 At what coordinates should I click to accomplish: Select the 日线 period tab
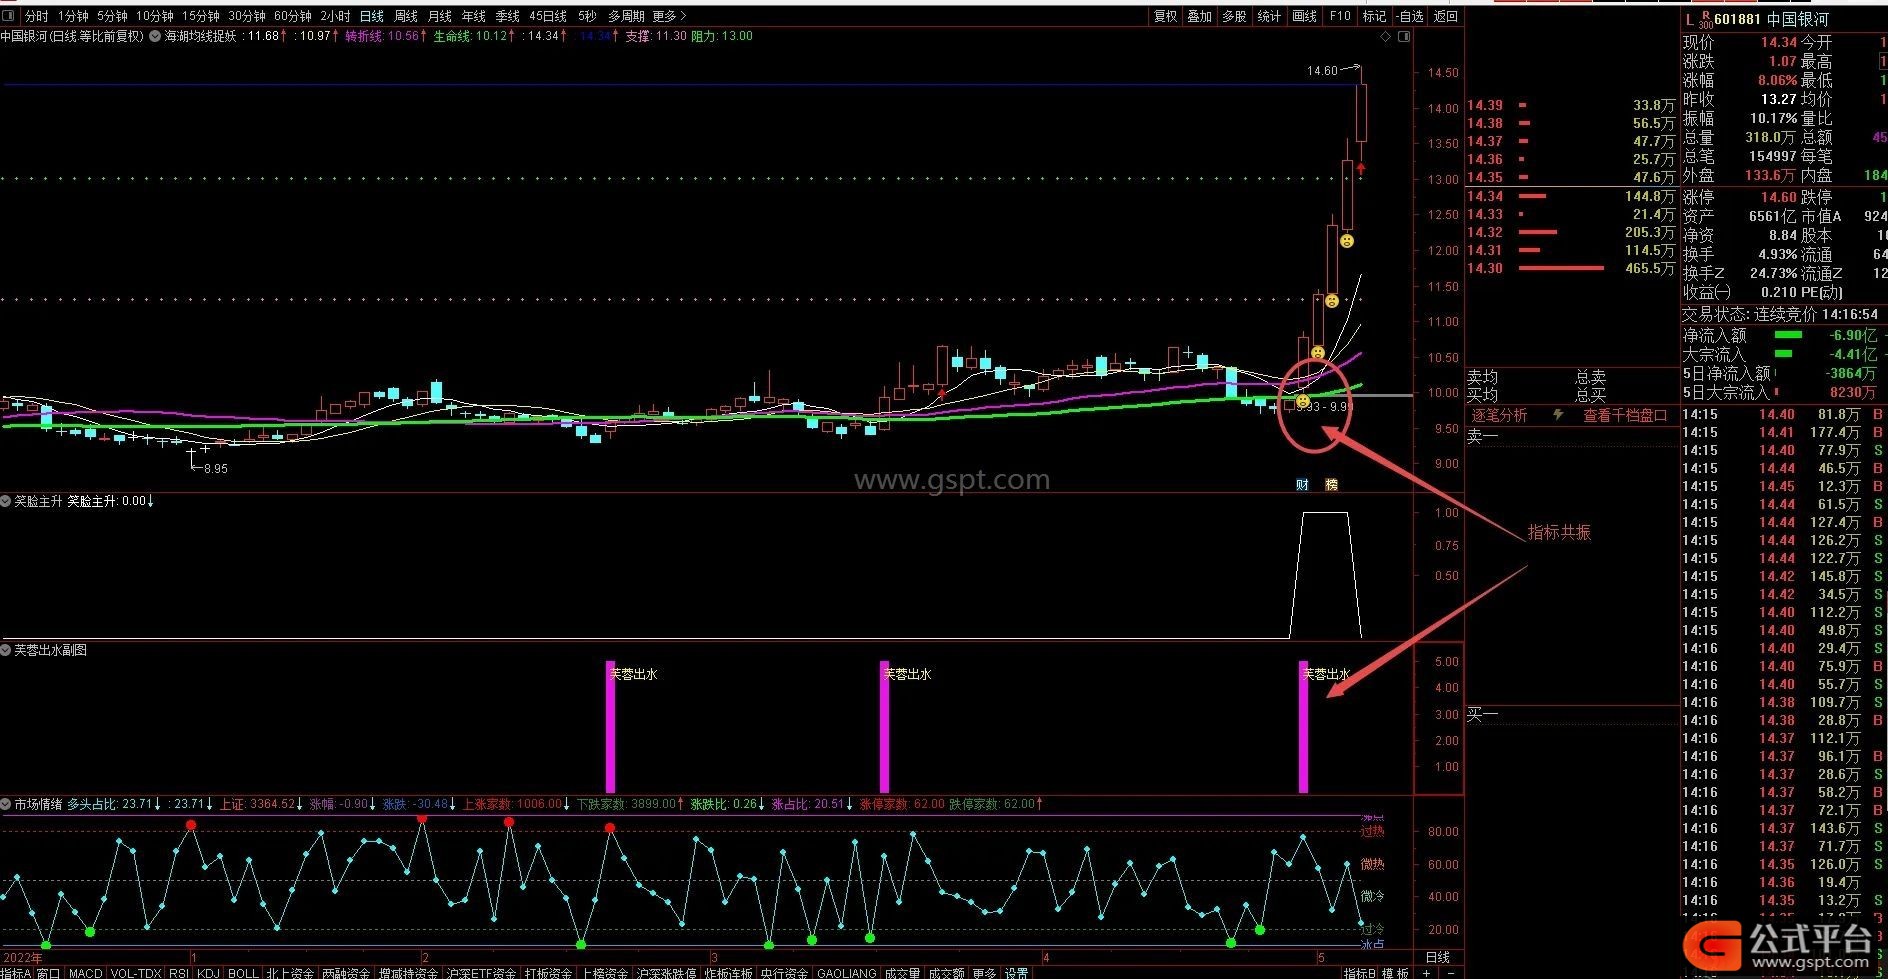(x=371, y=16)
